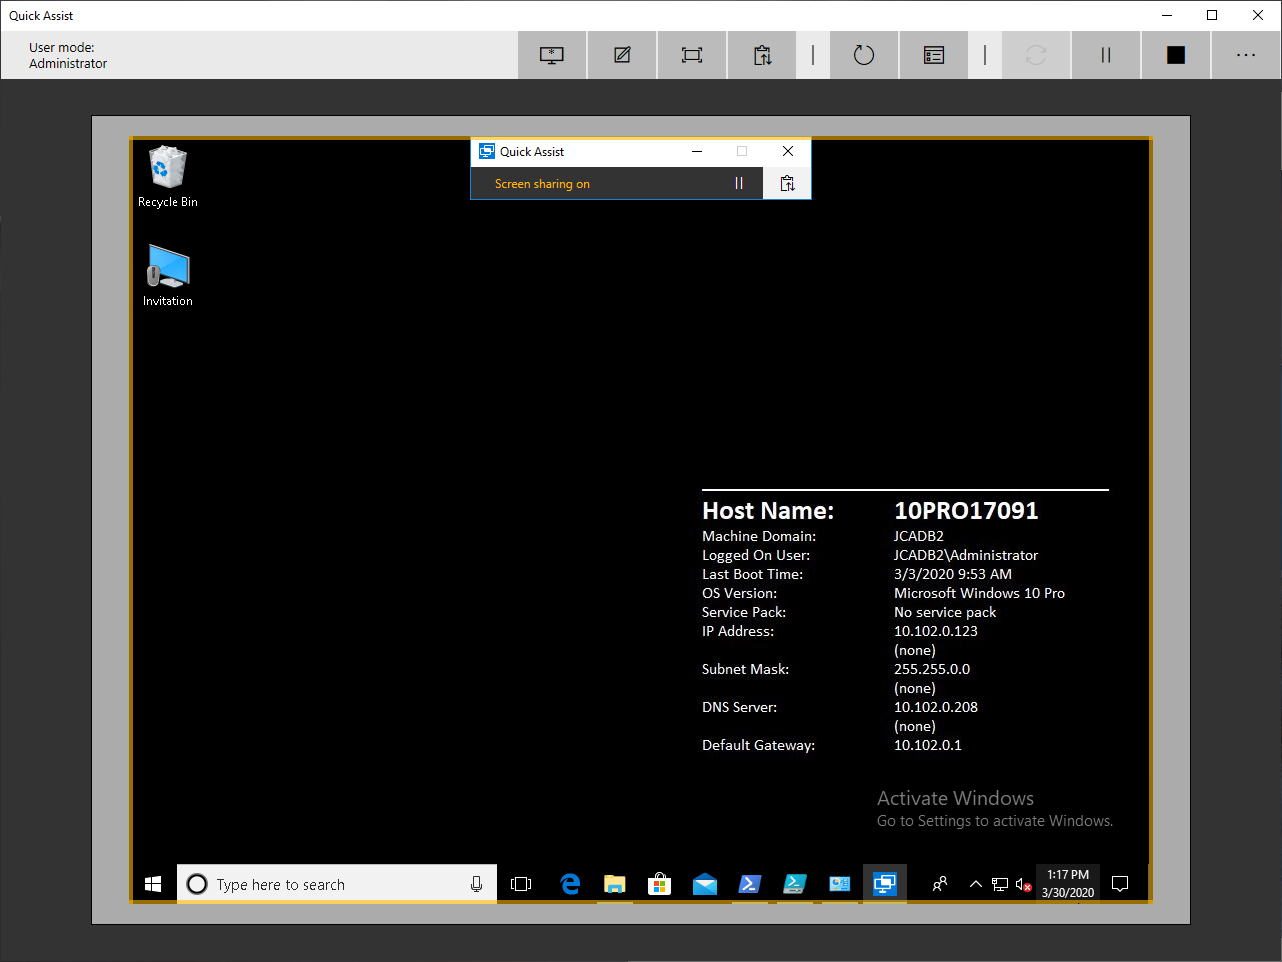Click the Select Monitor toolbar icon
This screenshot has width=1282, height=962.
552,55
